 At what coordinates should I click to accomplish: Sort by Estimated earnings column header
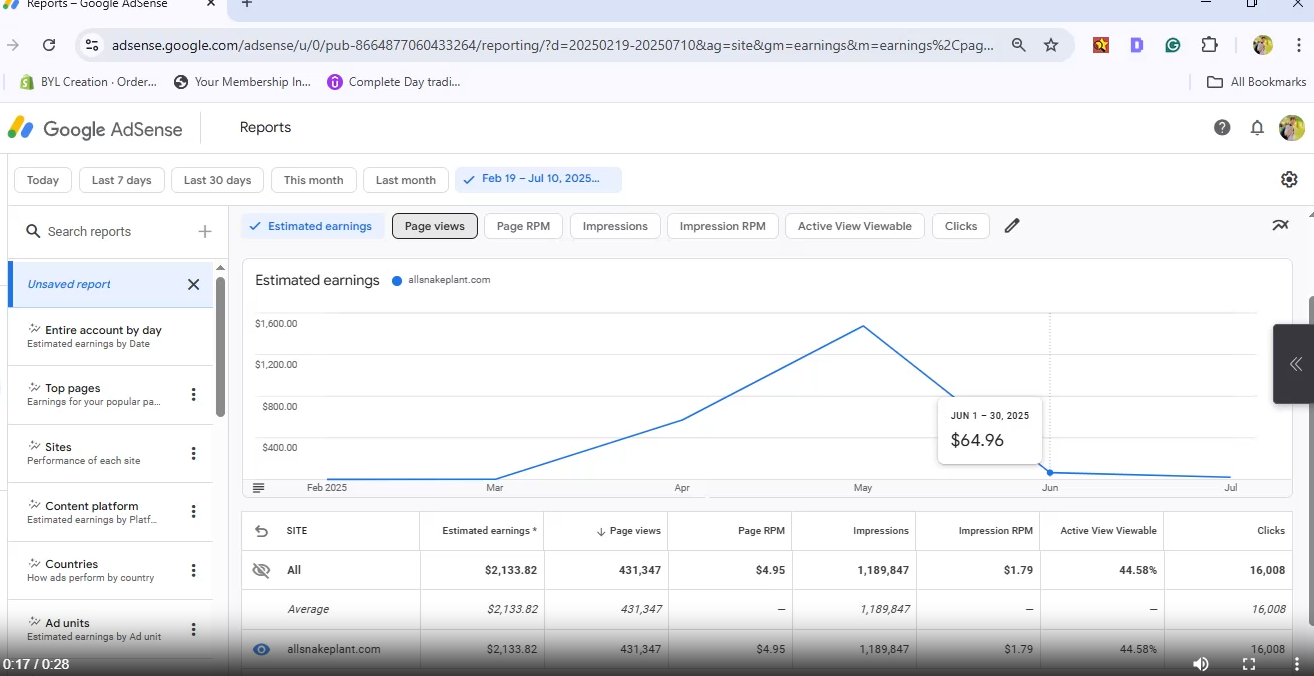489,531
